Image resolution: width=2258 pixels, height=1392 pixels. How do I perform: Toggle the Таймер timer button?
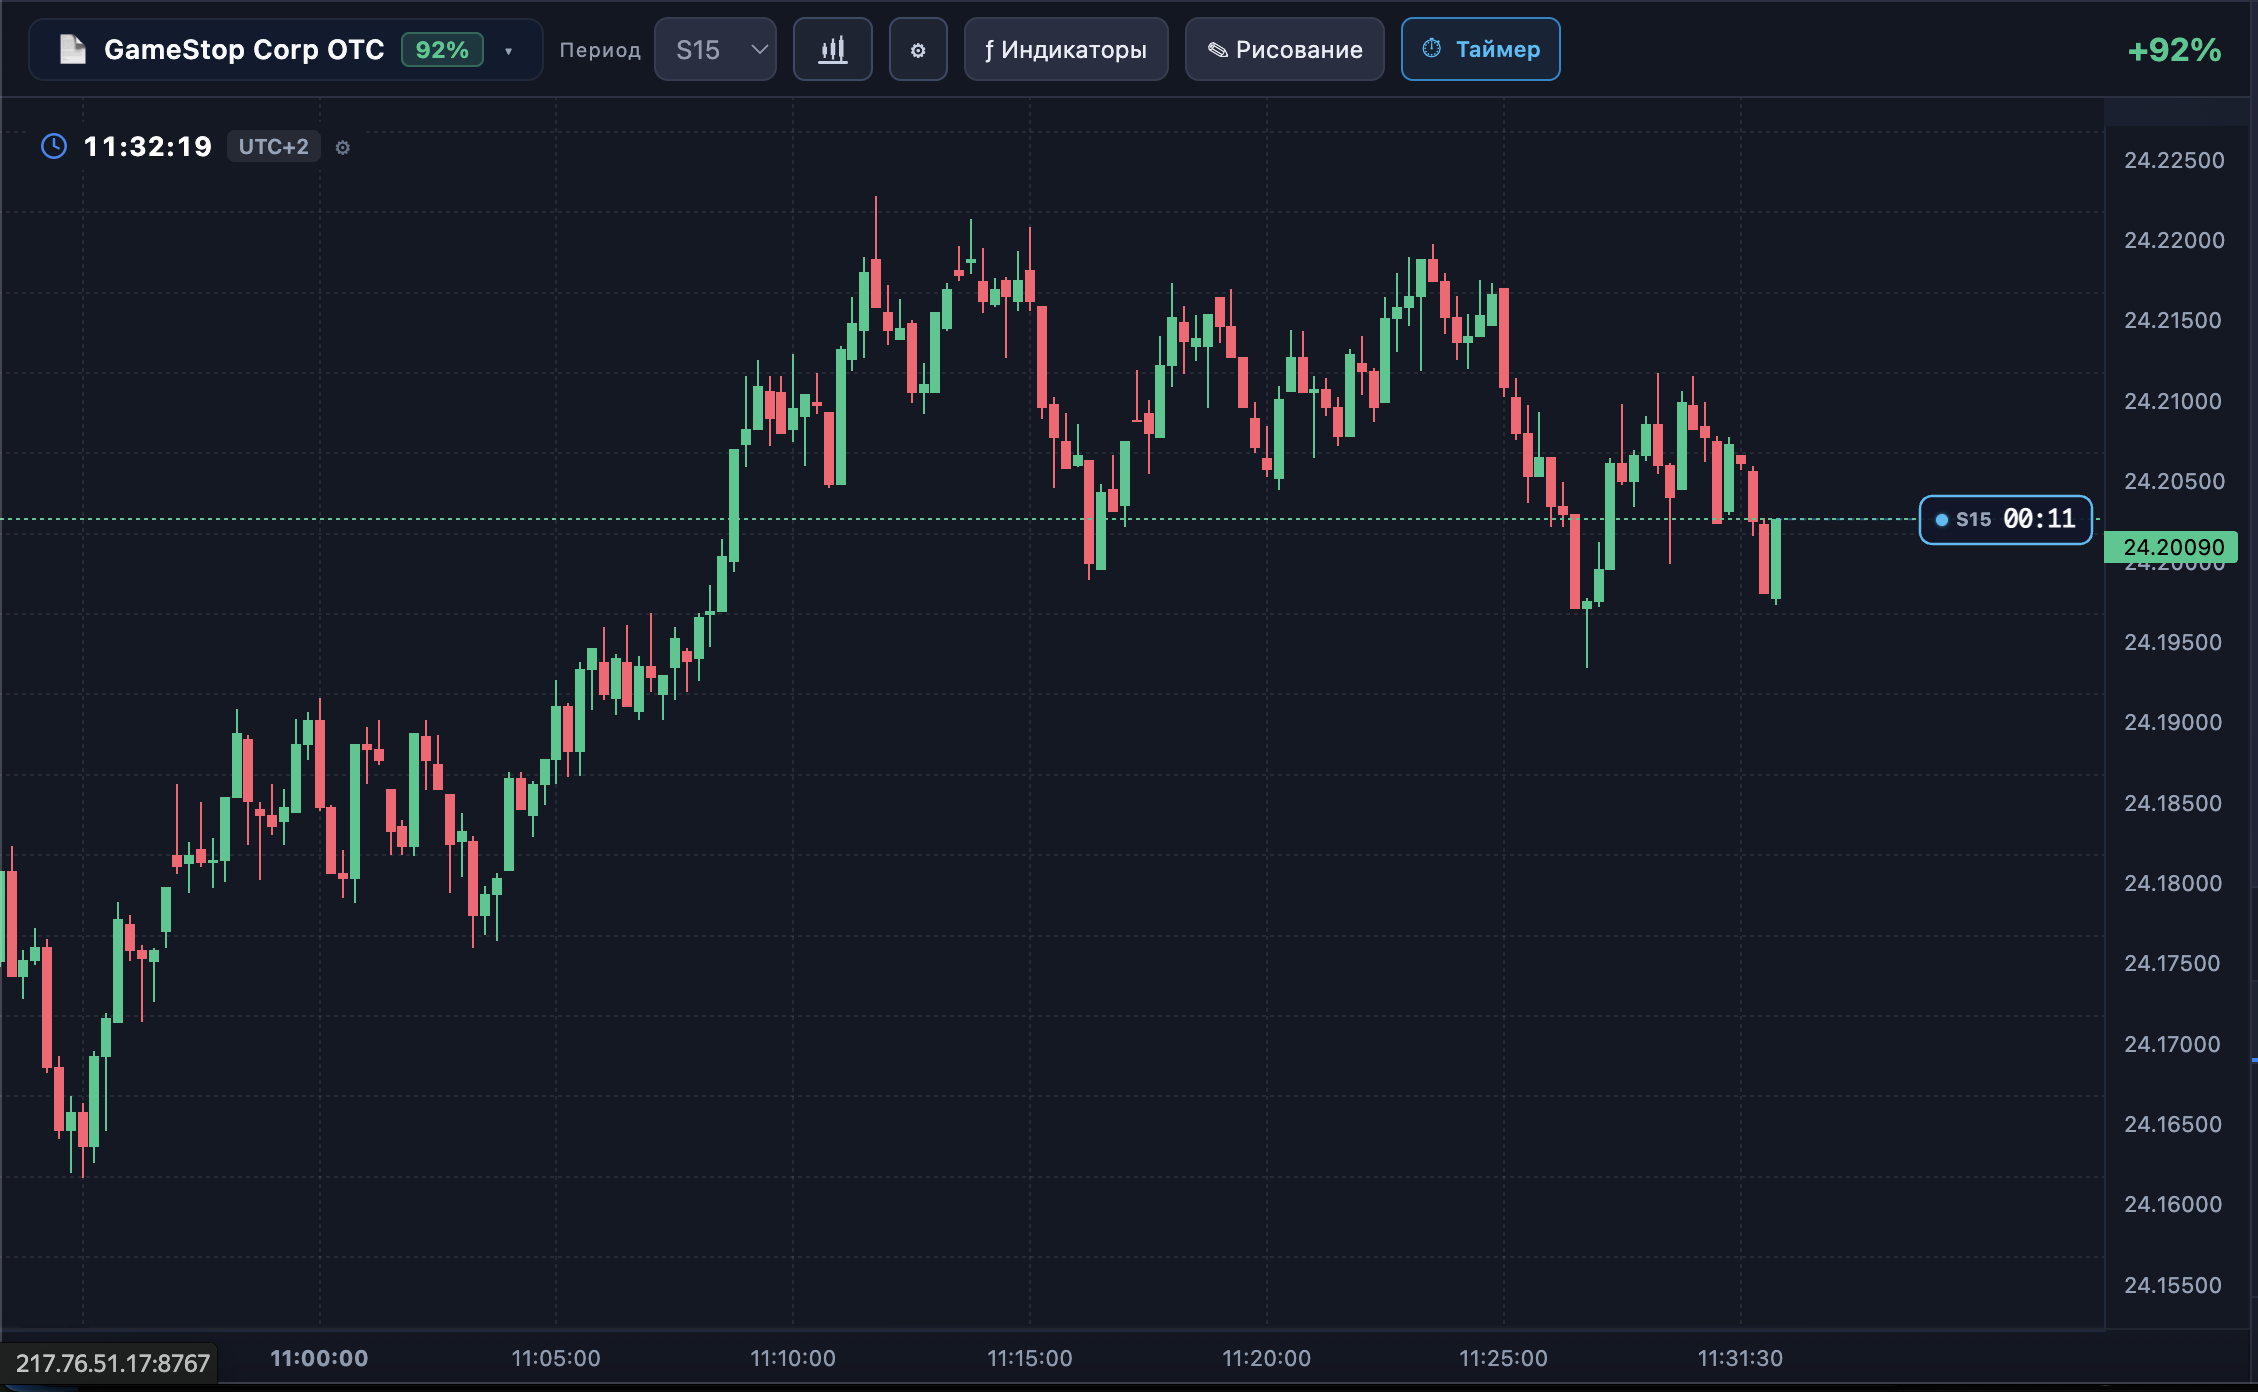pos(1481,49)
